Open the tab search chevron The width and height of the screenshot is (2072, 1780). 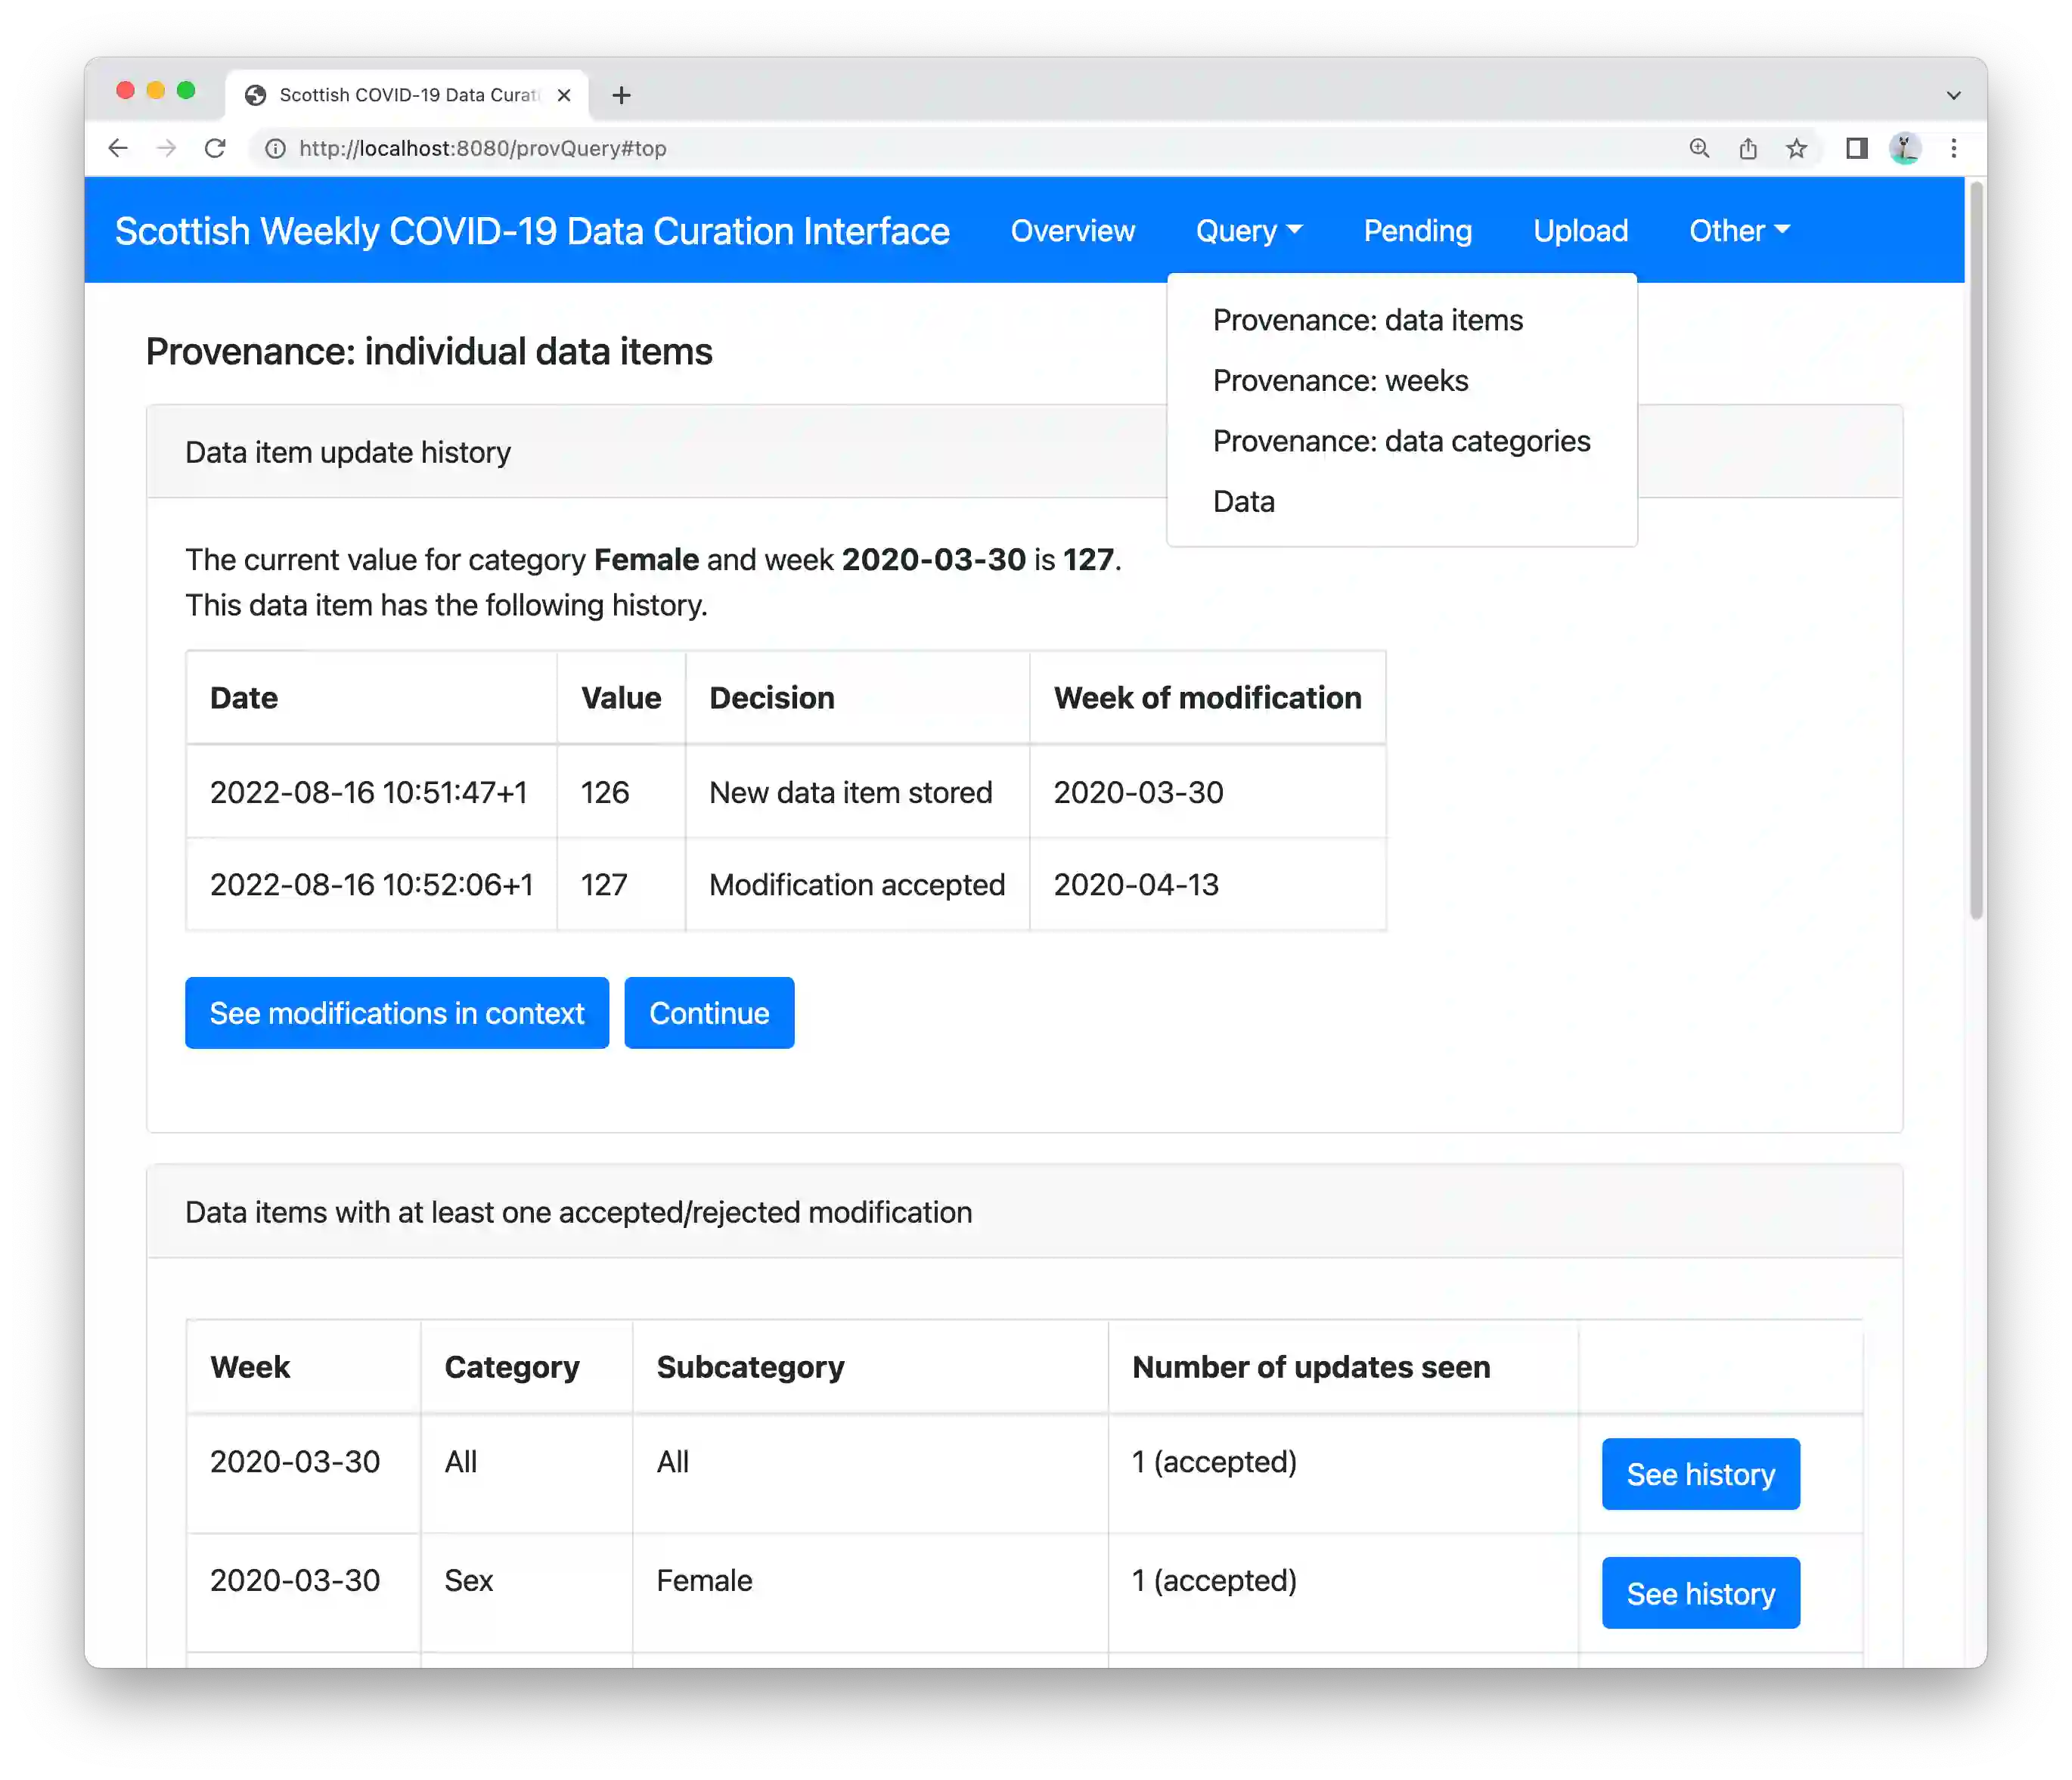pyautogui.click(x=1953, y=95)
